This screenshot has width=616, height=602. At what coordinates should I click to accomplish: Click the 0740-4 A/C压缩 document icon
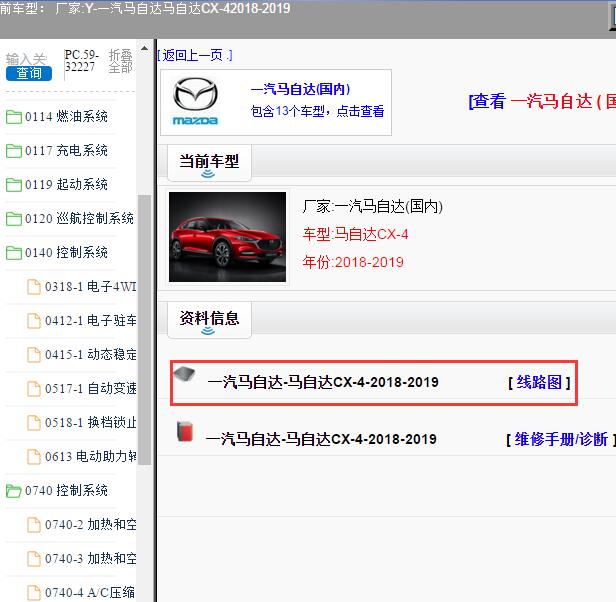click(34, 593)
